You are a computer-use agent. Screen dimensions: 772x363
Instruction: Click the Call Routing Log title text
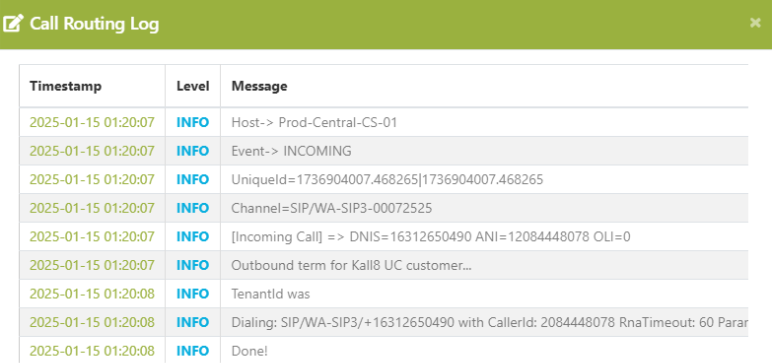pyautogui.click(x=95, y=23)
